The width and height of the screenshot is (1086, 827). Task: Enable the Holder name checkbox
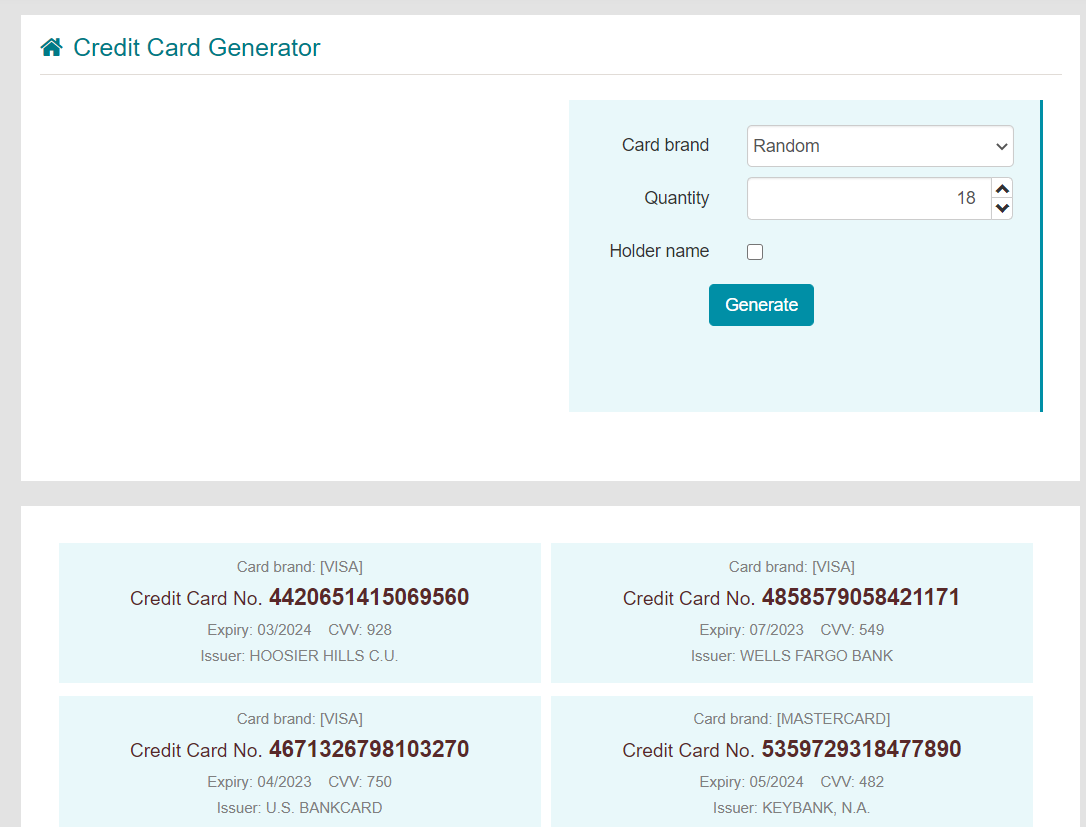[x=755, y=251]
